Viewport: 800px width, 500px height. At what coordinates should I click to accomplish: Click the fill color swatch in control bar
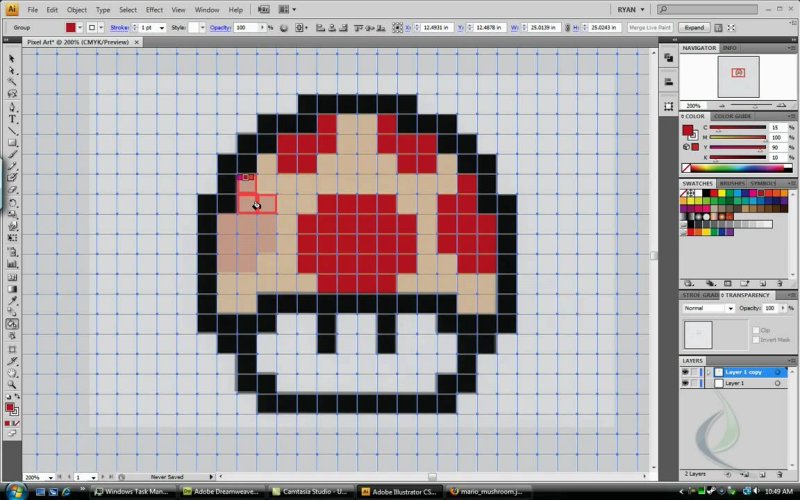[70, 28]
